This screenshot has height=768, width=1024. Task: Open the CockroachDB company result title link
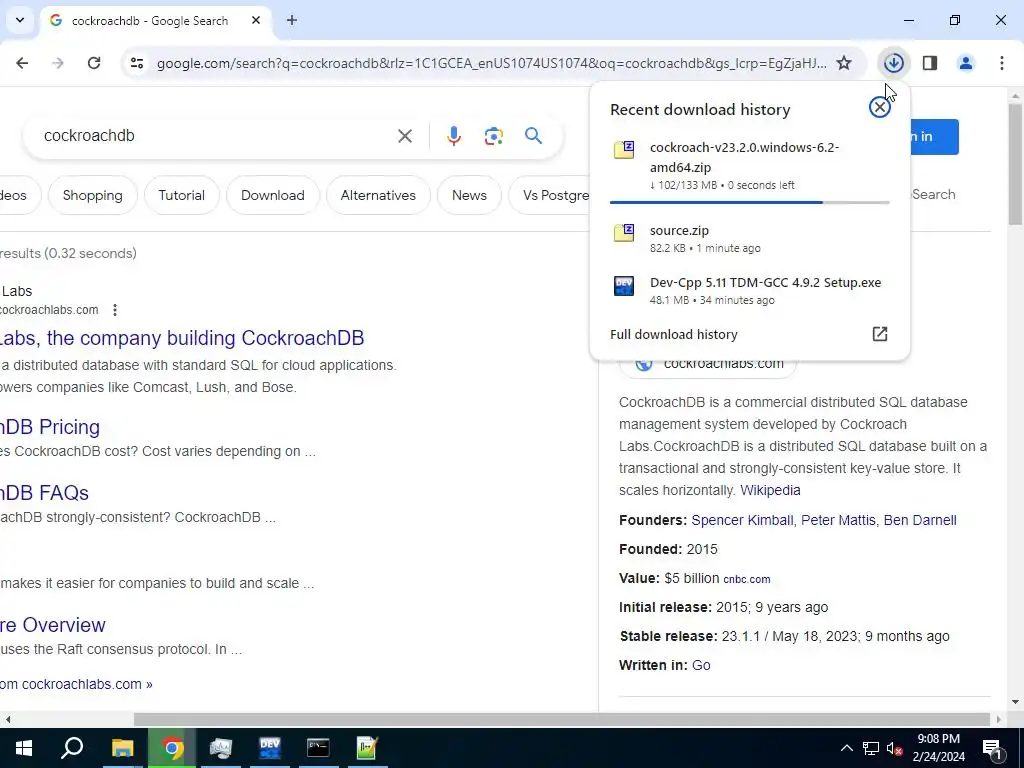(x=182, y=338)
